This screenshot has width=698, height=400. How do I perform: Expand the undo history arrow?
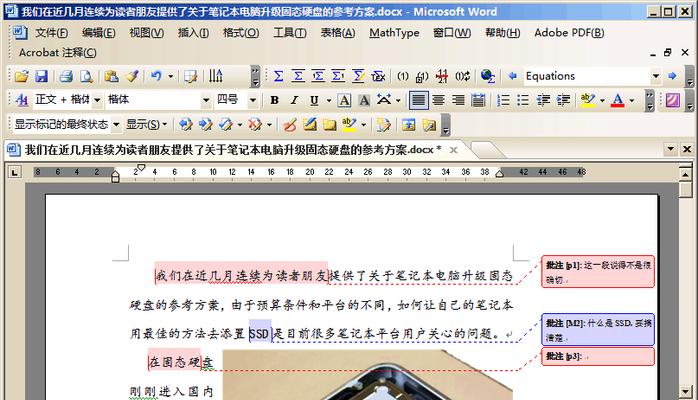(170, 76)
